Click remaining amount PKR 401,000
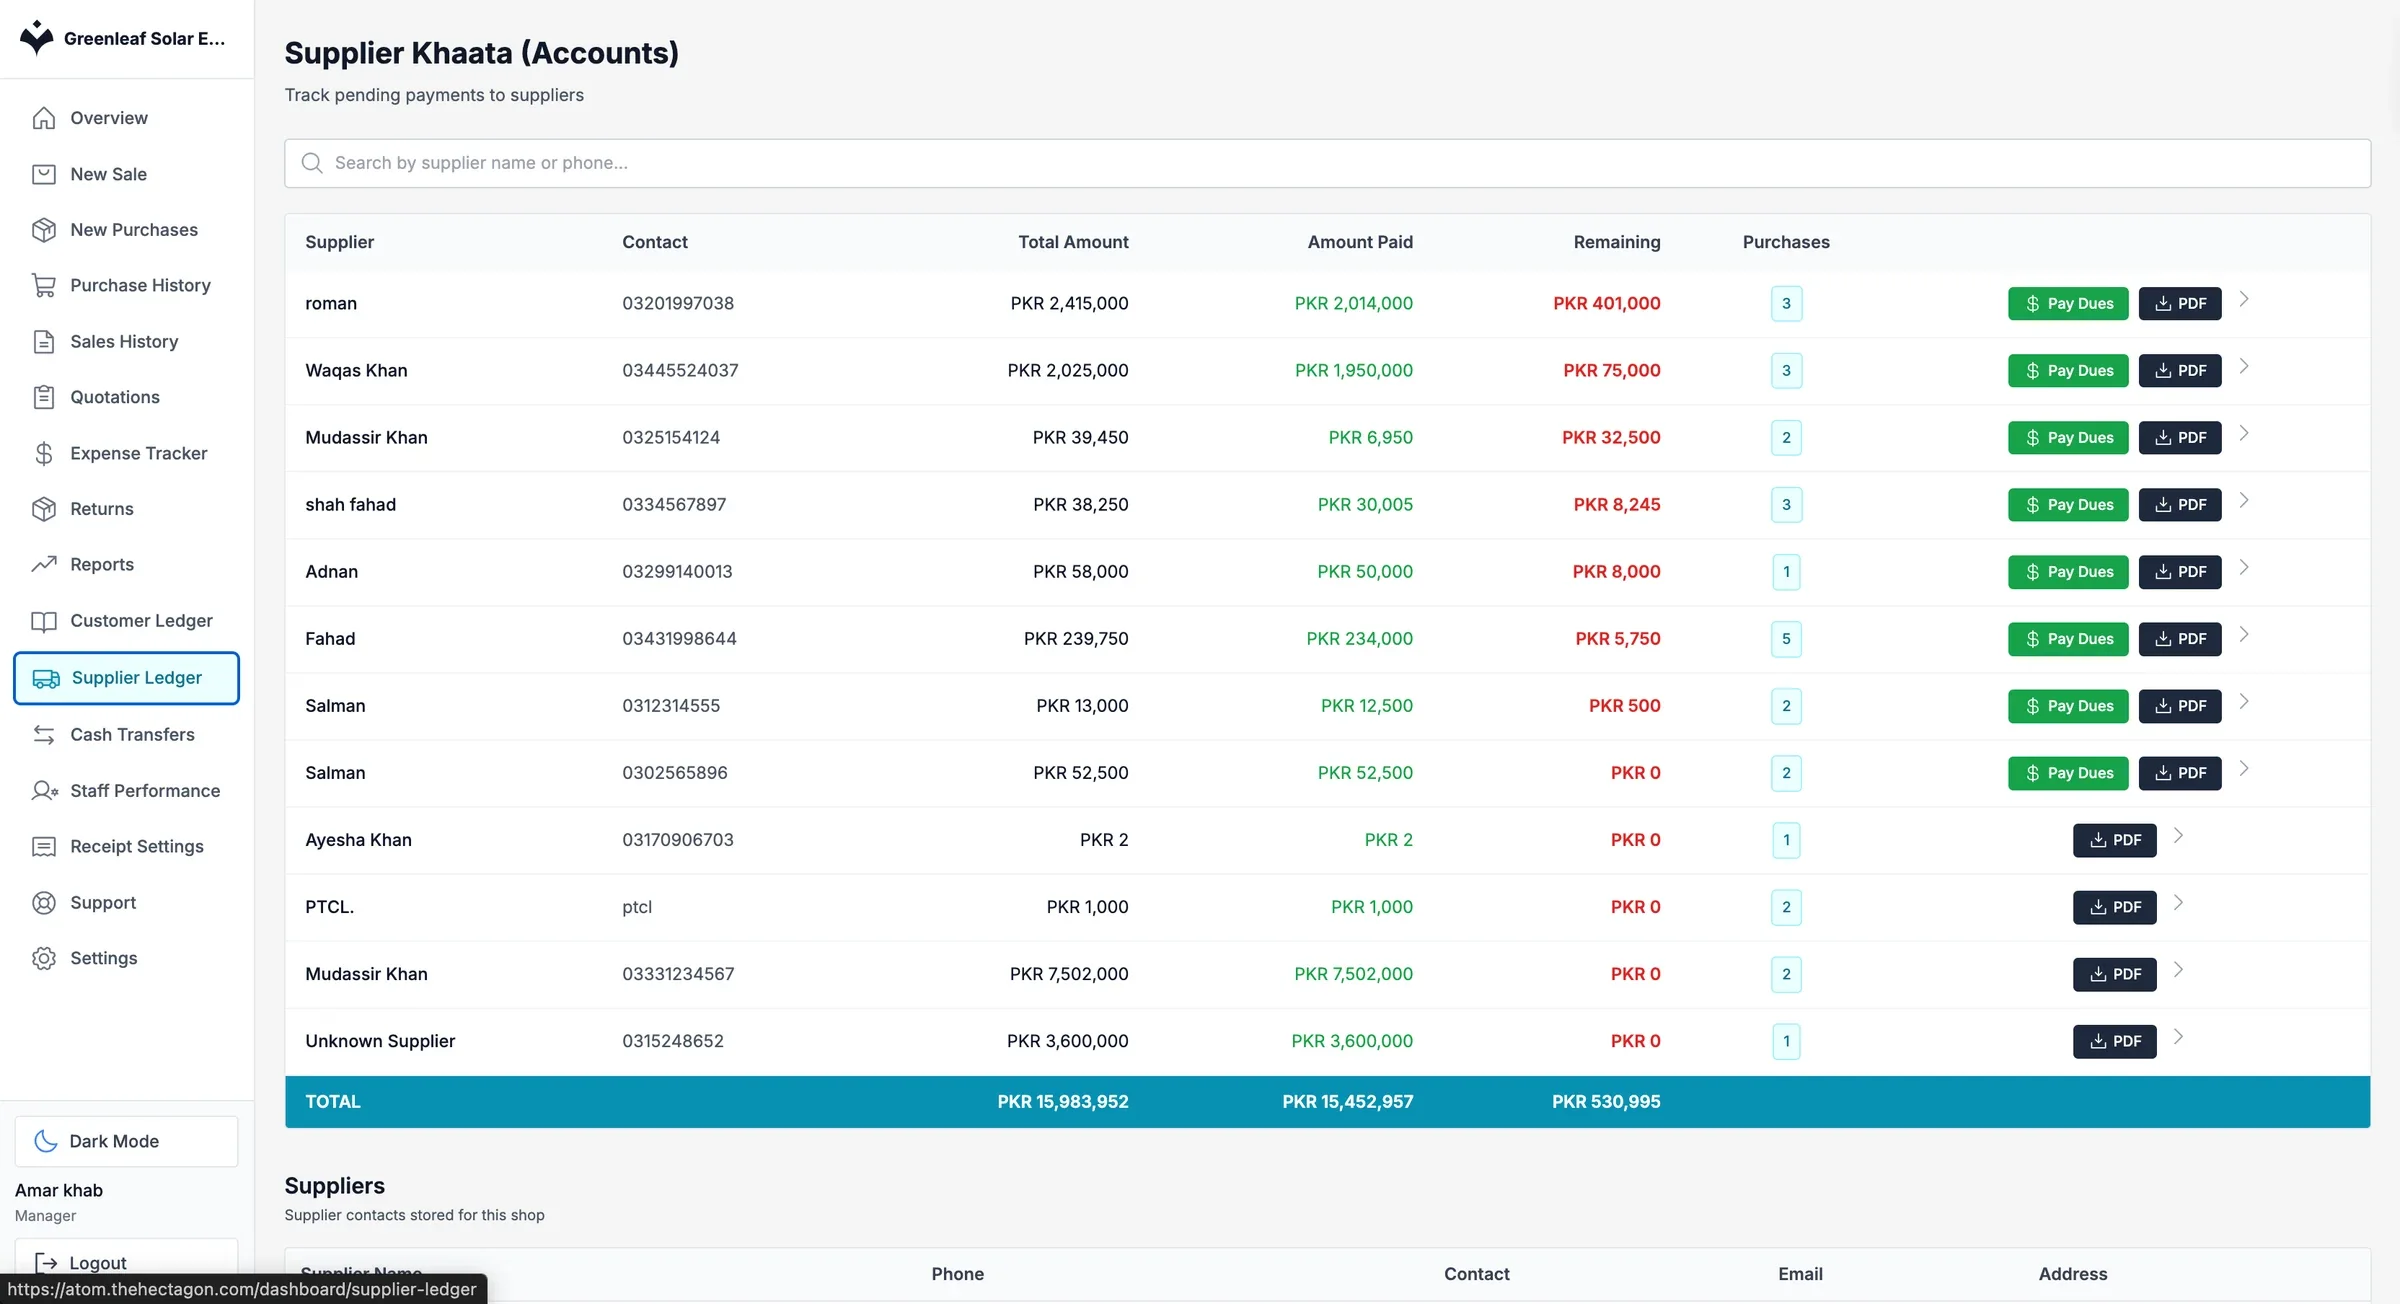This screenshot has width=2400, height=1304. [x=1606, y=303]
